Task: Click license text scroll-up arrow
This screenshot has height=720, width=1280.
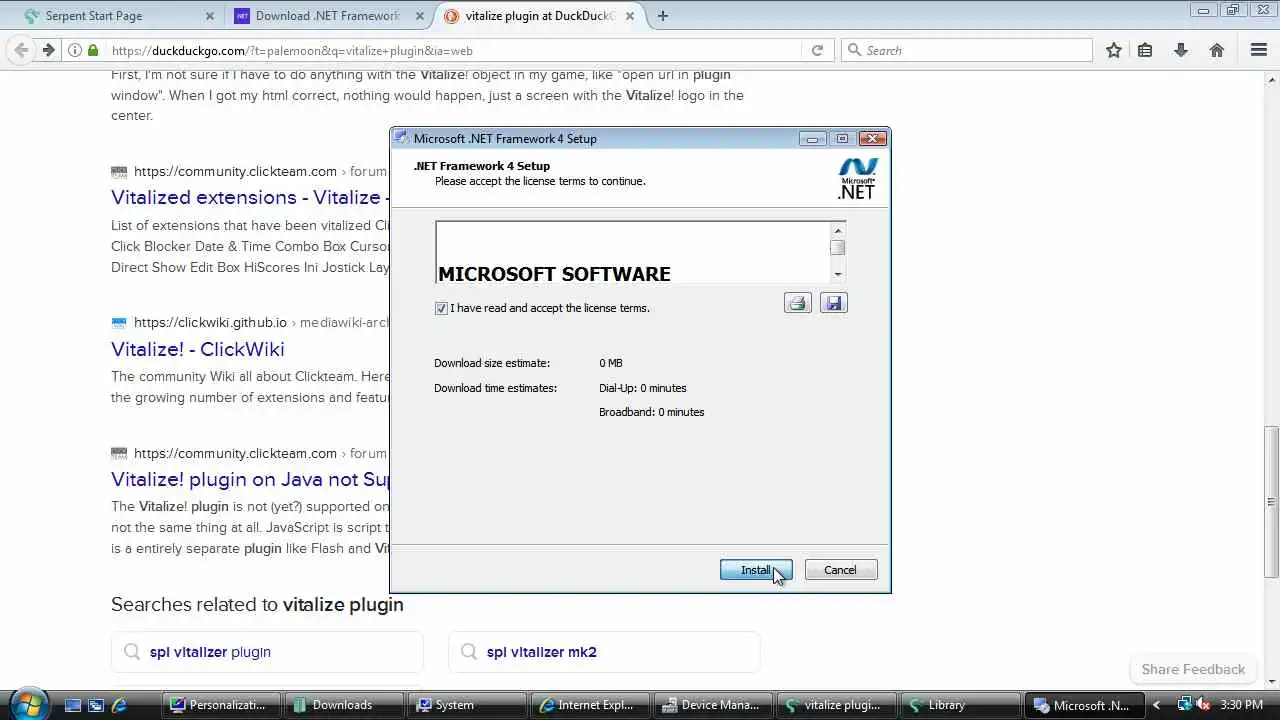Action: 838,231
